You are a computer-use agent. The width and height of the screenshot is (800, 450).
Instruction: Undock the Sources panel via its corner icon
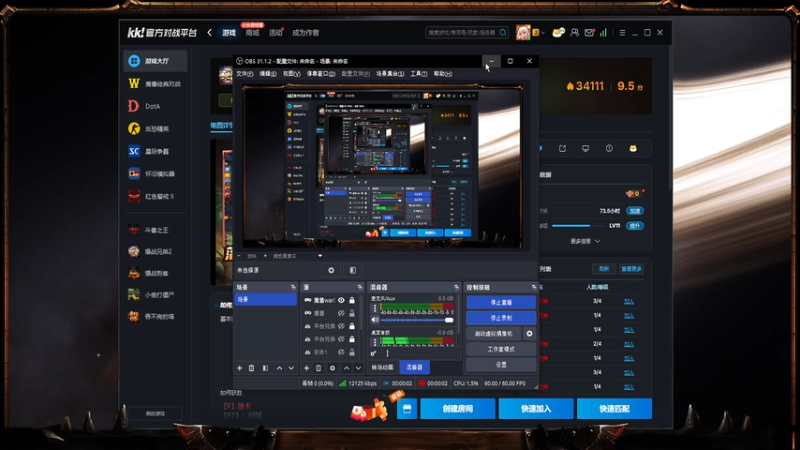[x=360, y=287]
